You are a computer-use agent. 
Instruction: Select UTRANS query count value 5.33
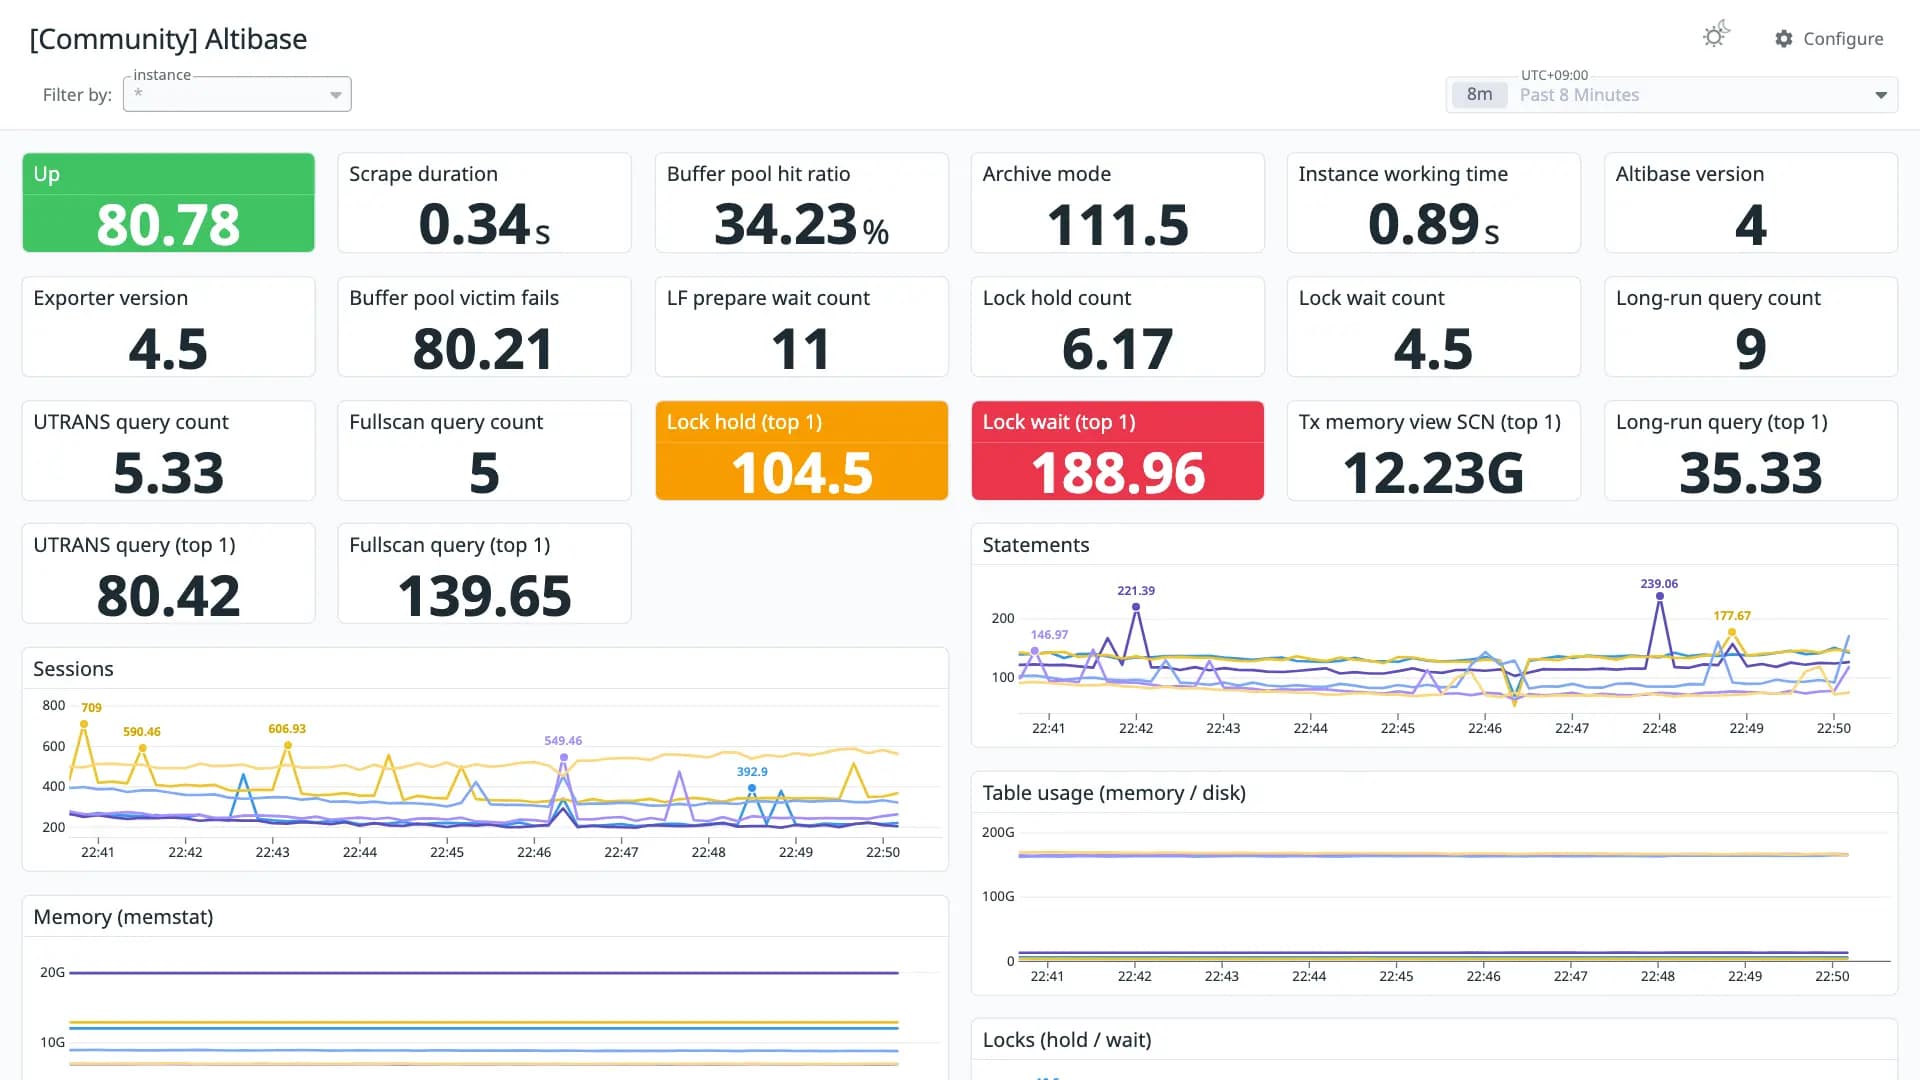[x=168, y=473]
